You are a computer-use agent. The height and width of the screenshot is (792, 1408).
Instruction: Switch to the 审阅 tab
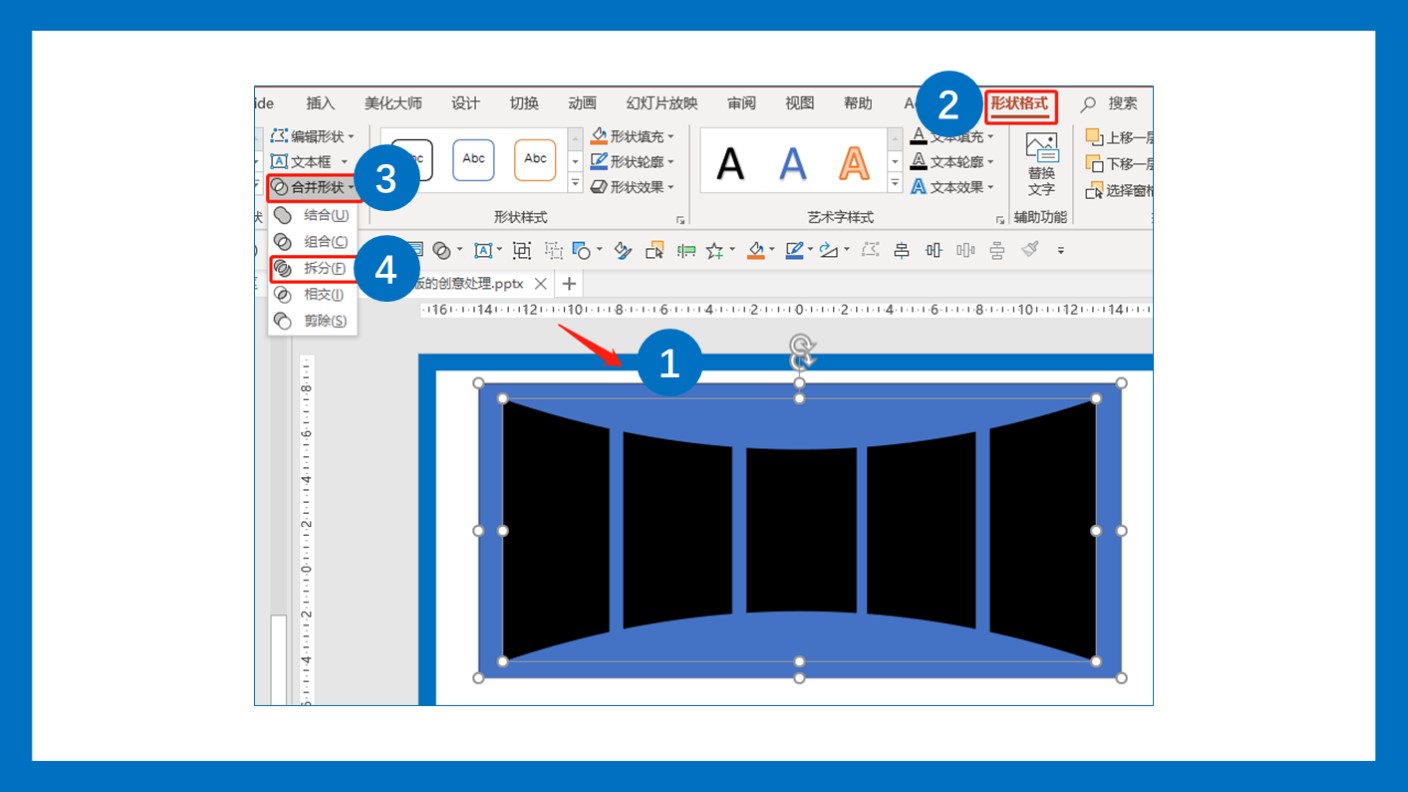pos(741,103)
